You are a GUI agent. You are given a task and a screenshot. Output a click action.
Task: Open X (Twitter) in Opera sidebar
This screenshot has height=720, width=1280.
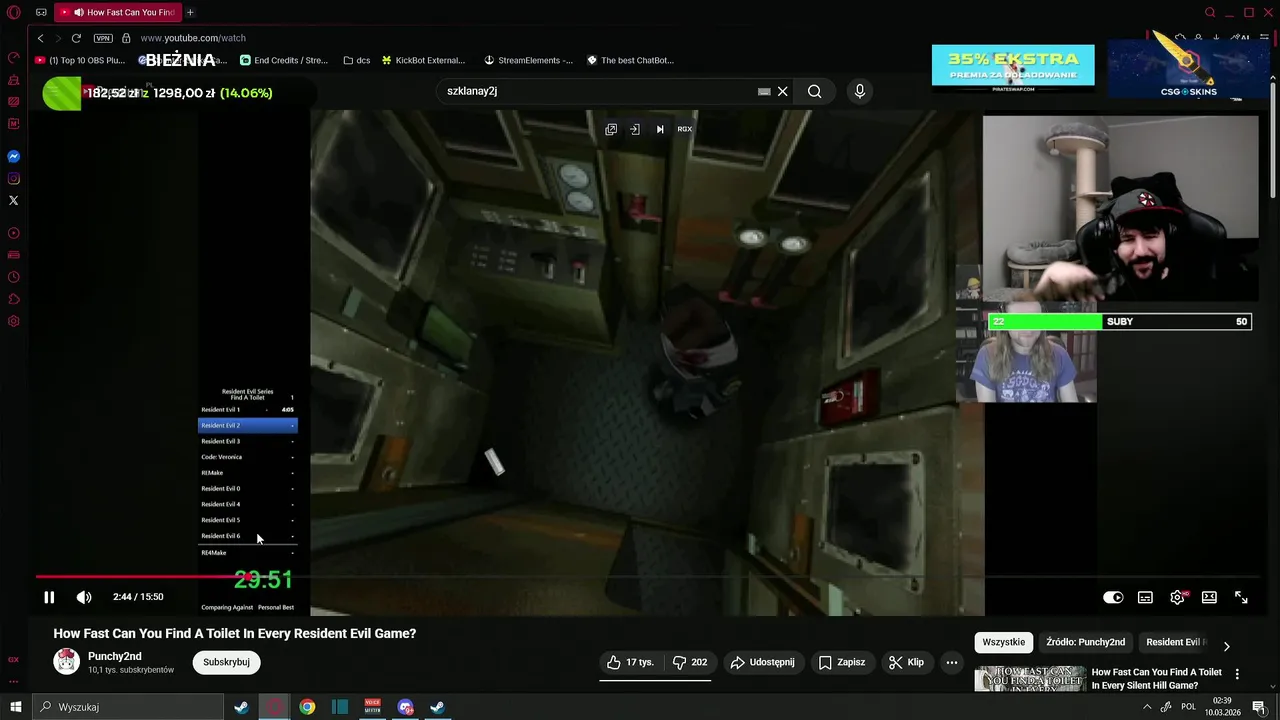click(14, 201)
